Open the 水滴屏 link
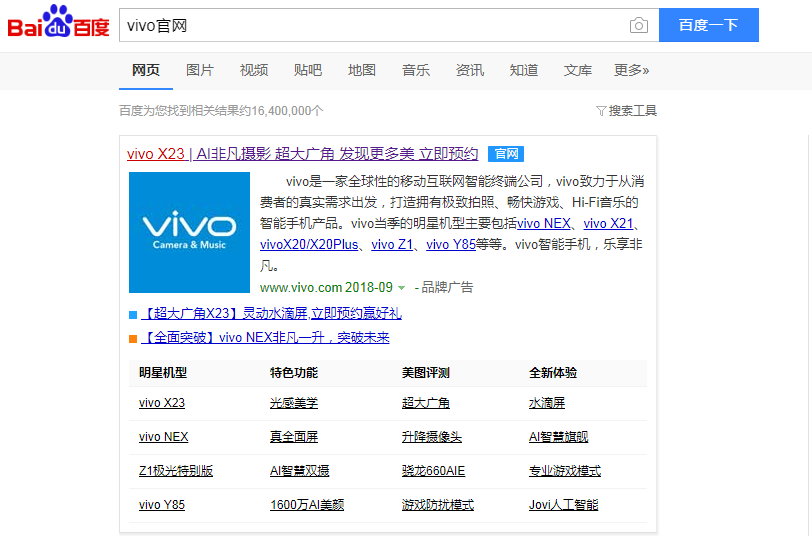Image resolution: width=812 pixels, height=536 pixels. (547, 403)
